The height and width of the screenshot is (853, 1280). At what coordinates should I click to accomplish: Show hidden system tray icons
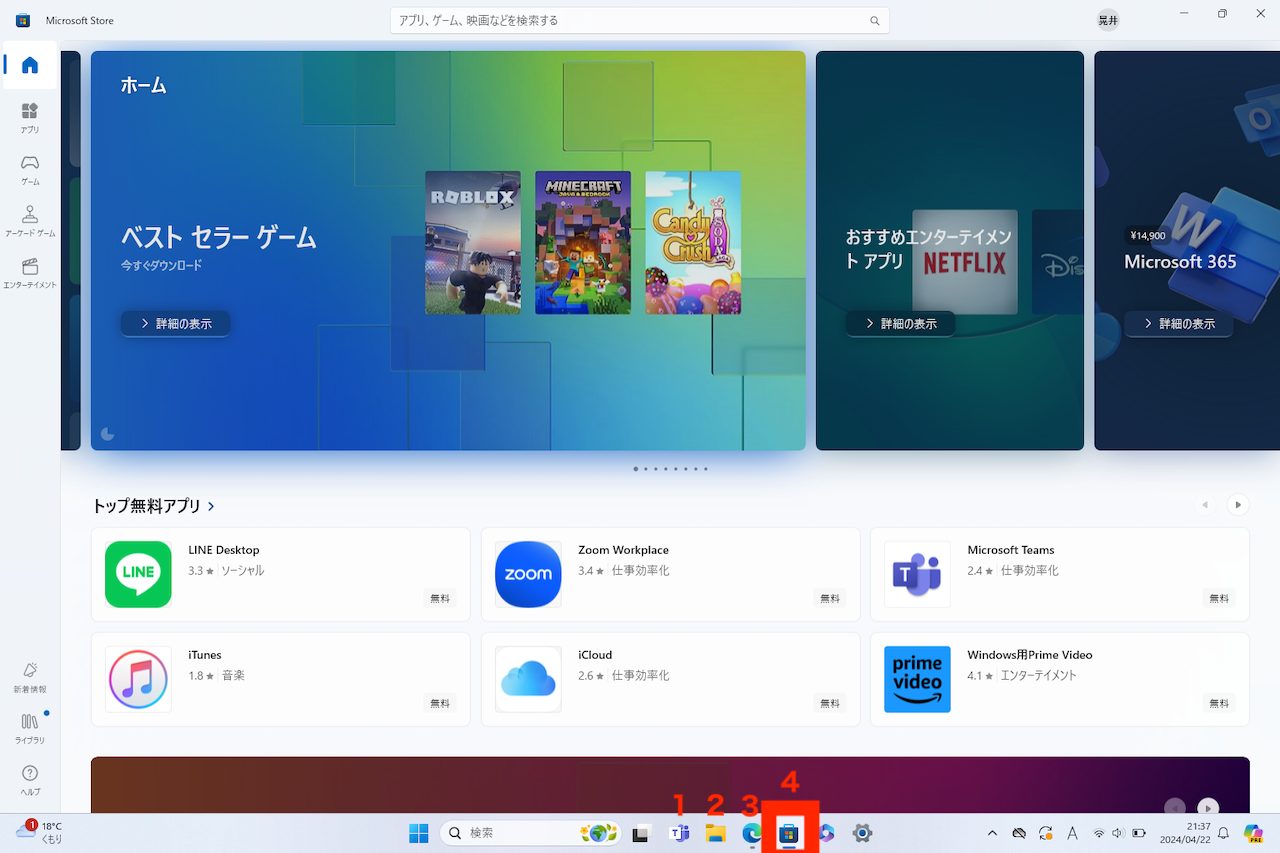pos(992,833)
